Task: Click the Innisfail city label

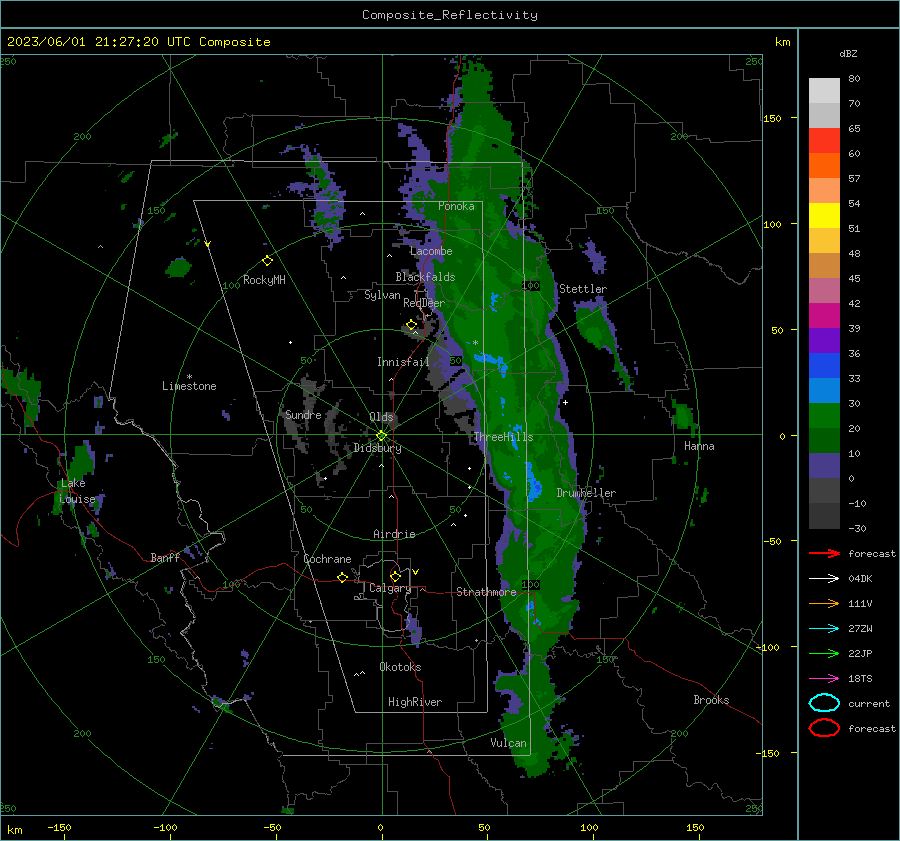Action: [x=403, y=362]
